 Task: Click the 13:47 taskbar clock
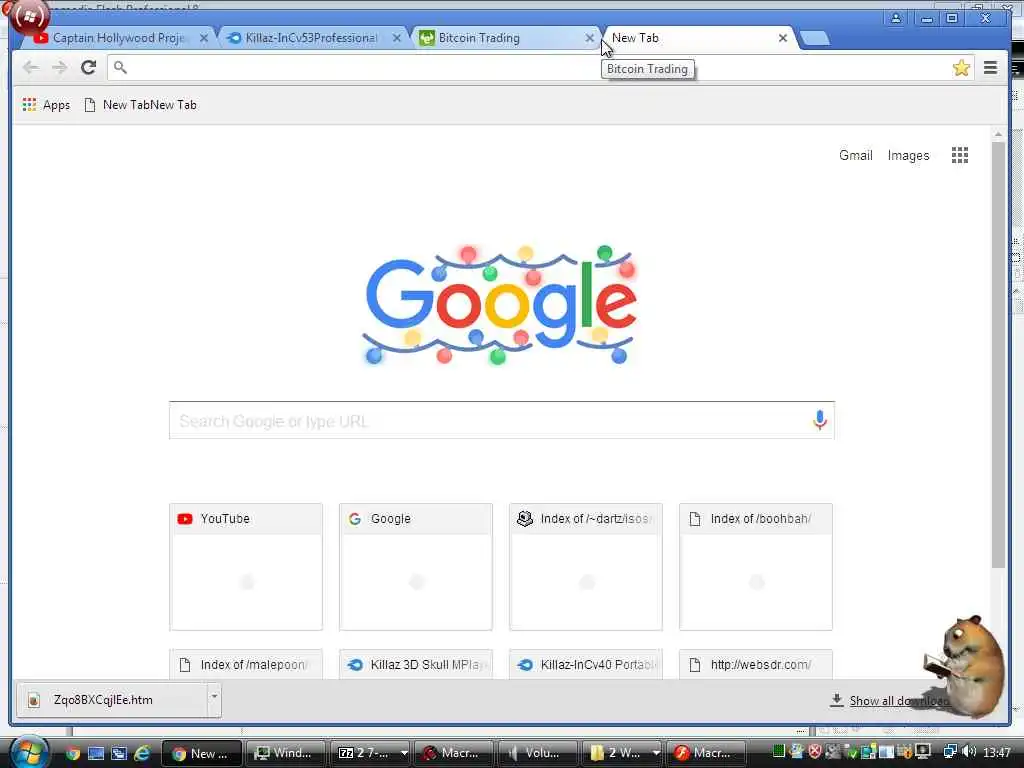(997, 753)
